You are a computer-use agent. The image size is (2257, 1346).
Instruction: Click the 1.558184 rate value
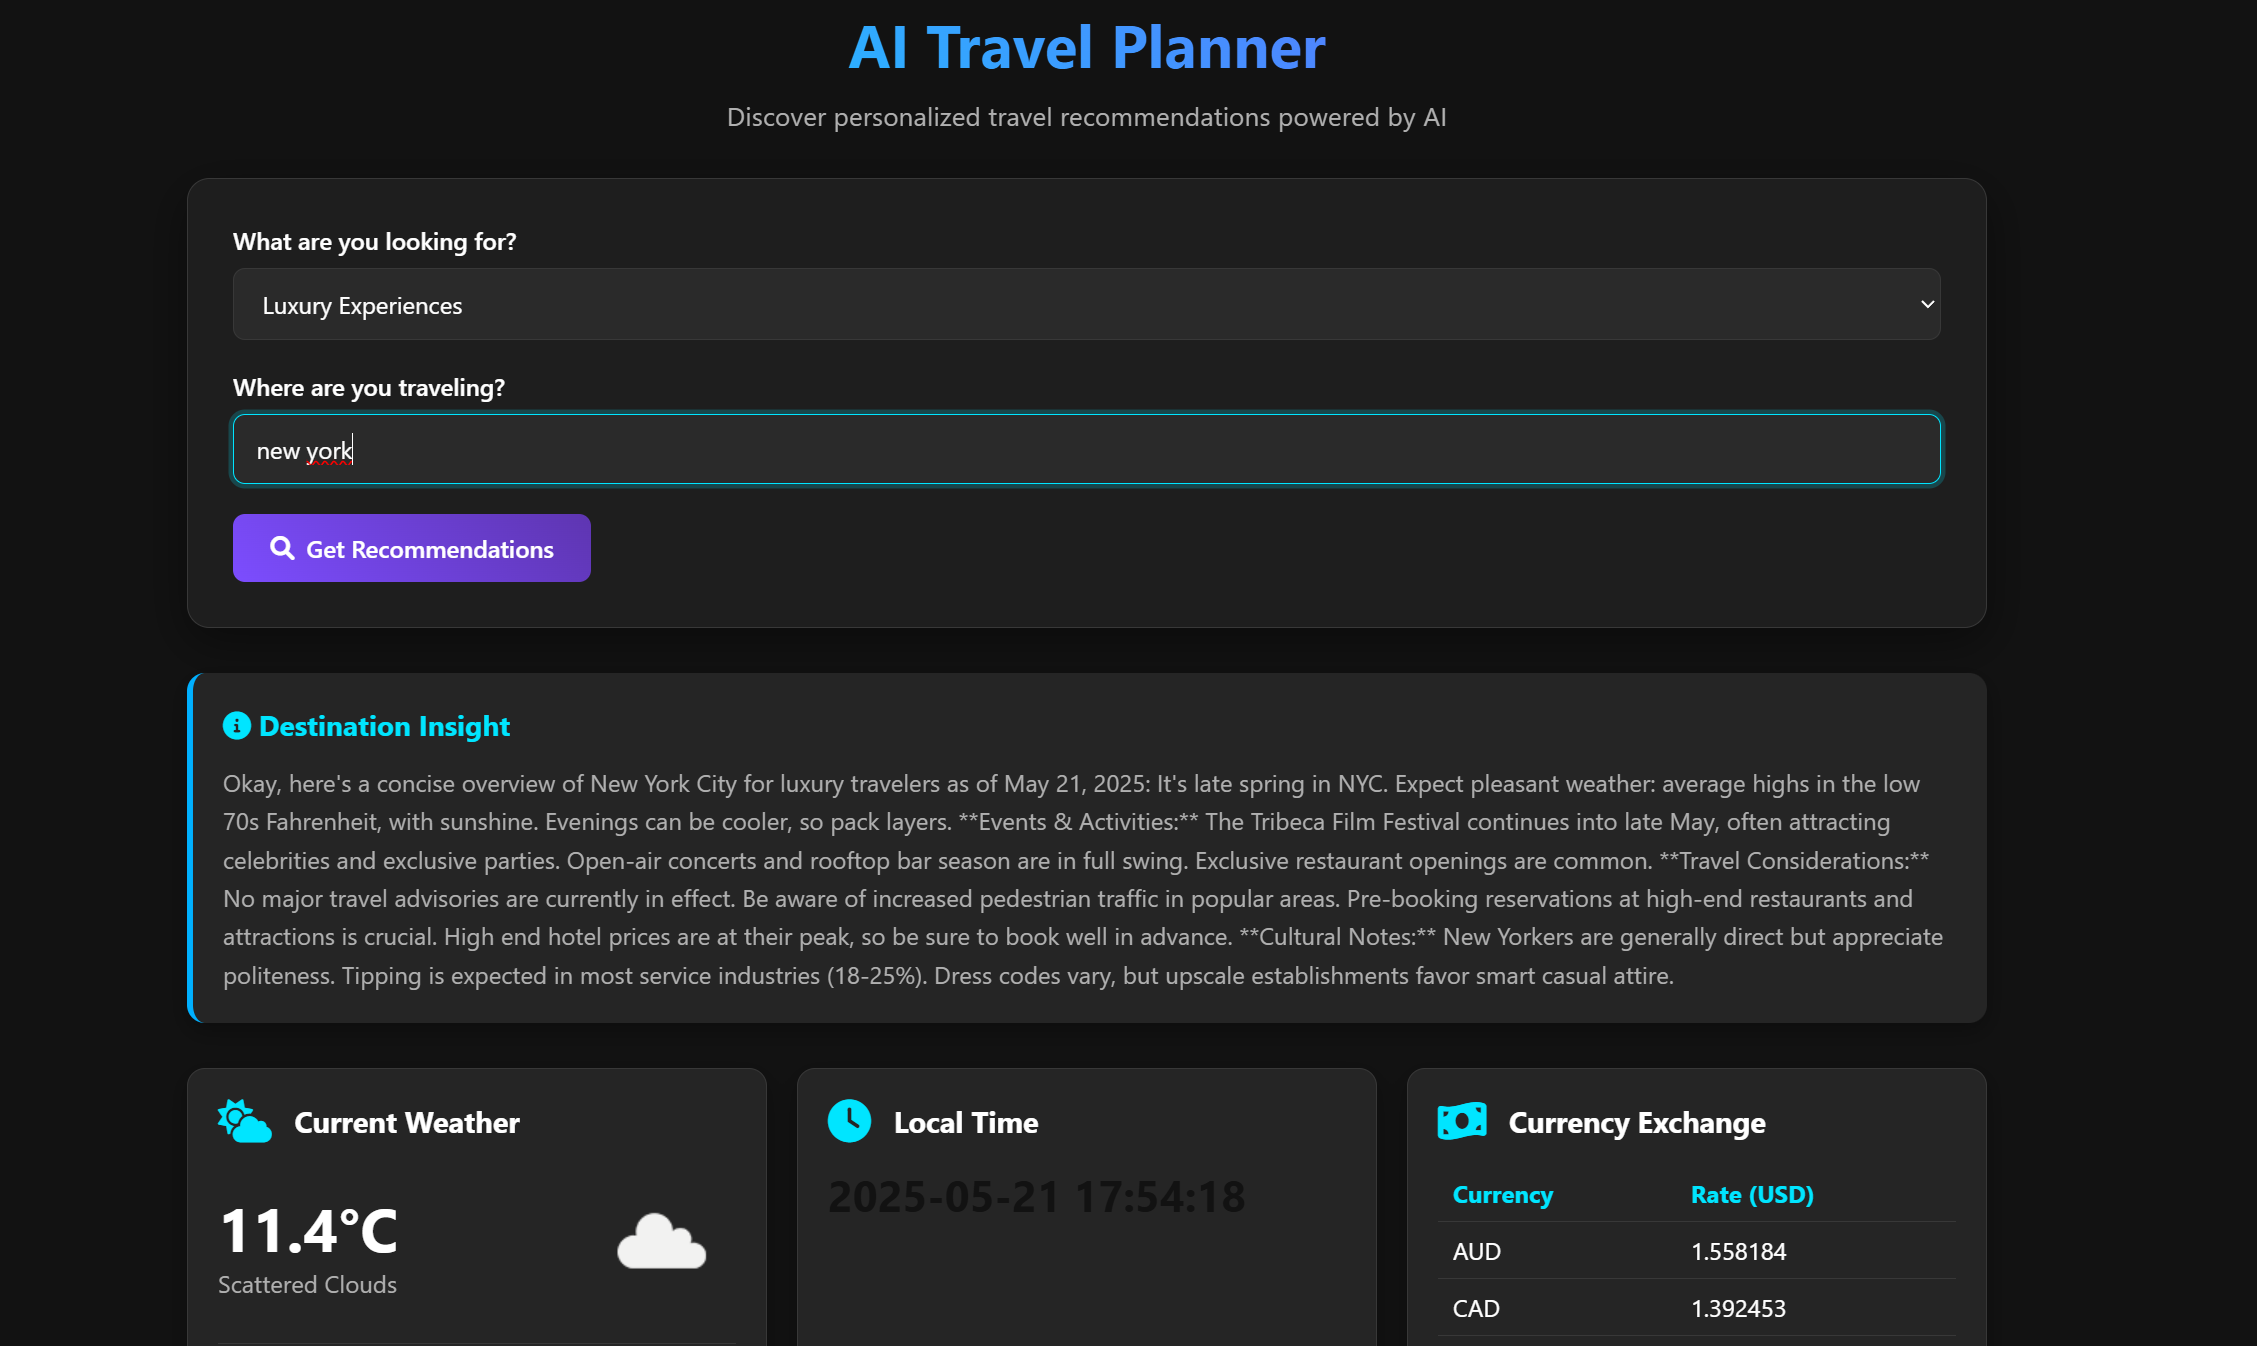tap(1738, 1252)
